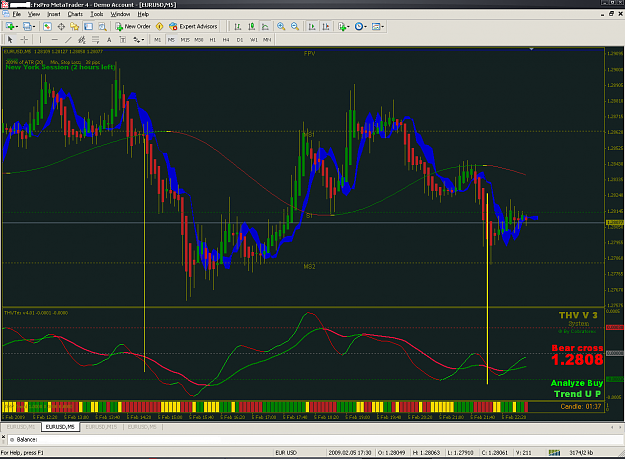Show the Navigator panel (star folder icon)
This screenshot has height=459, width=625.
(75, 26)
